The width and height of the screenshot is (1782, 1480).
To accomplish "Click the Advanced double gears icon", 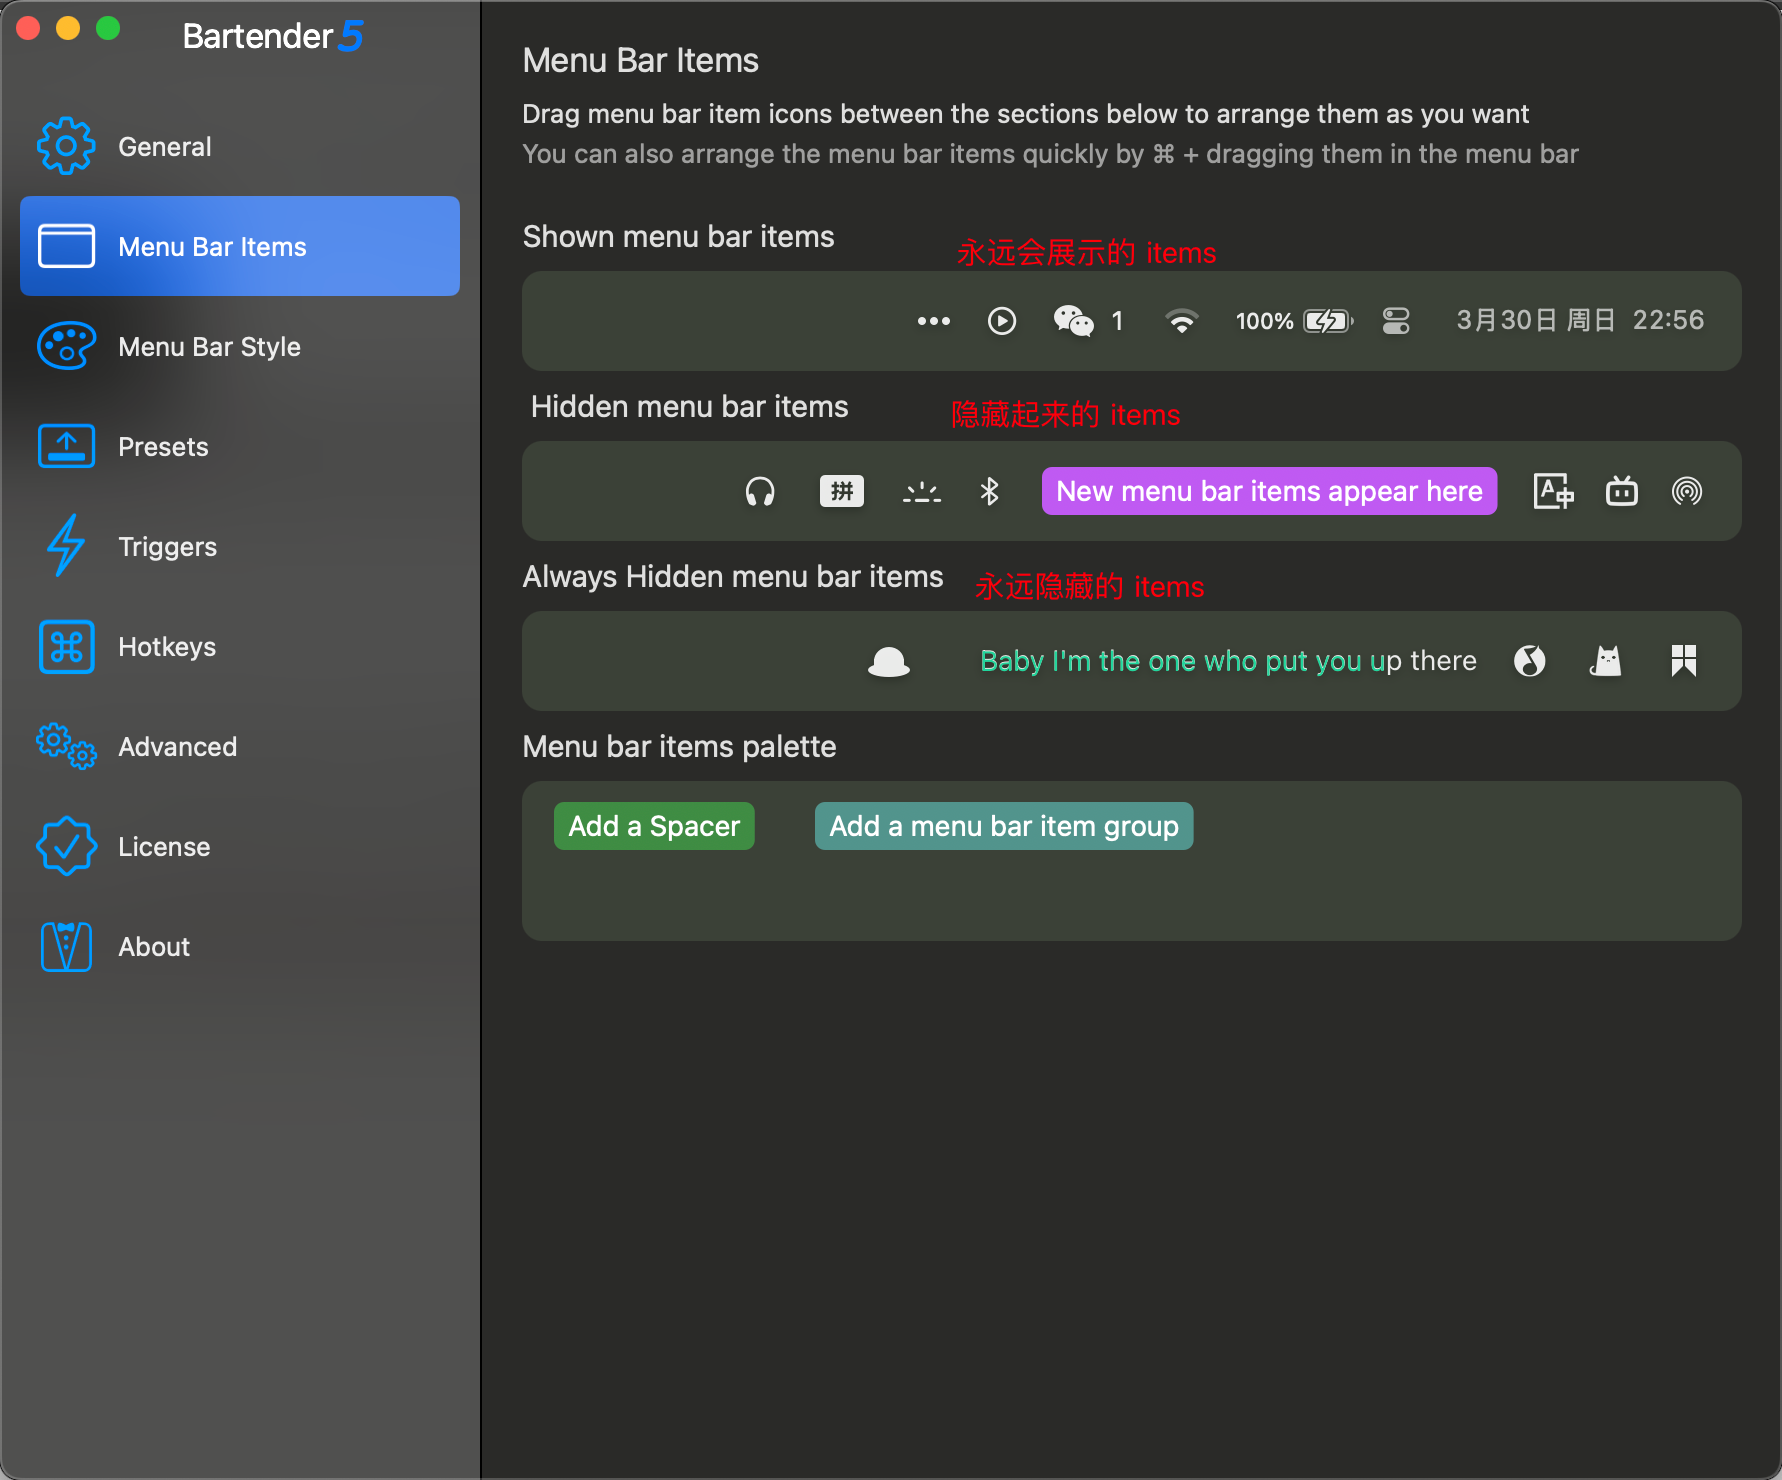I will click(66, 746).
